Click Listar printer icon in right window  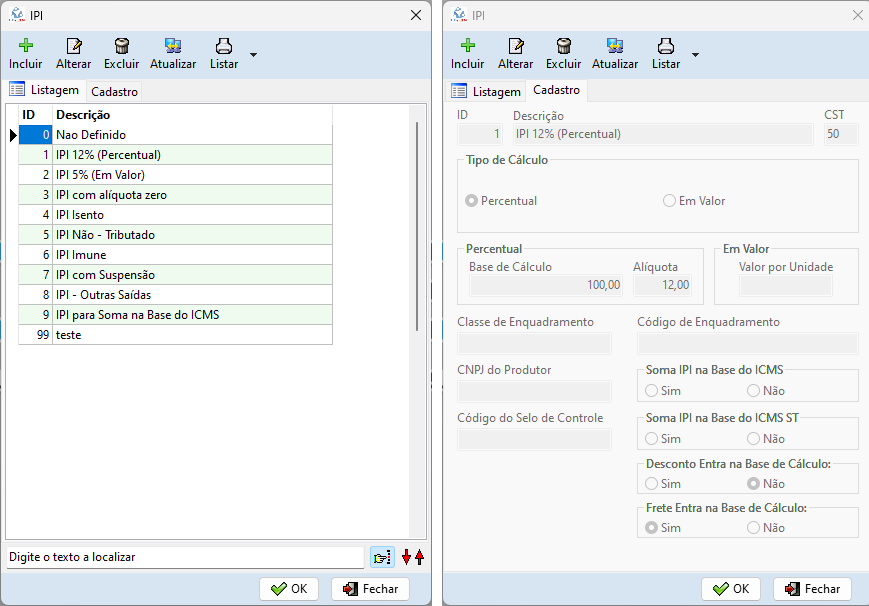666,45
